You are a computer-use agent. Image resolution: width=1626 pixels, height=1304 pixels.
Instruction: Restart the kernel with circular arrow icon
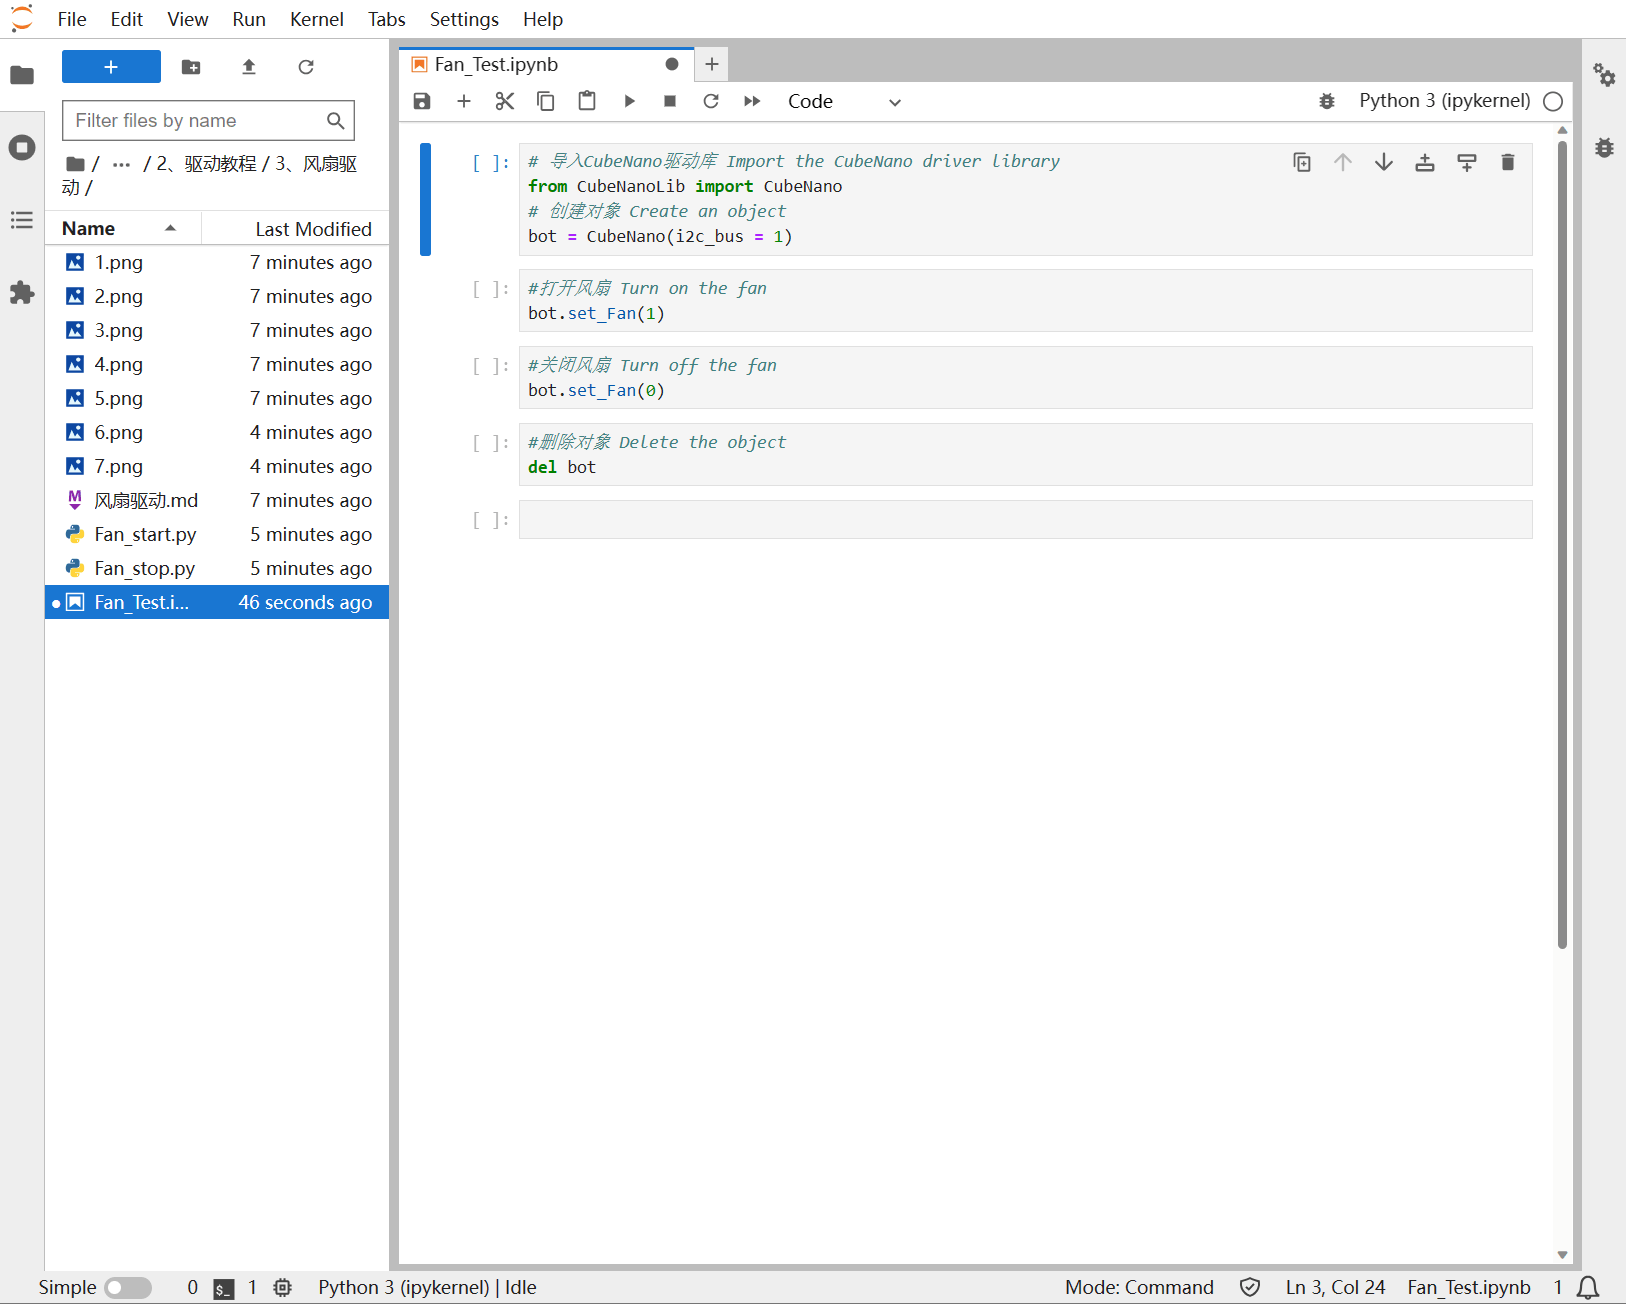click(711, 101)
